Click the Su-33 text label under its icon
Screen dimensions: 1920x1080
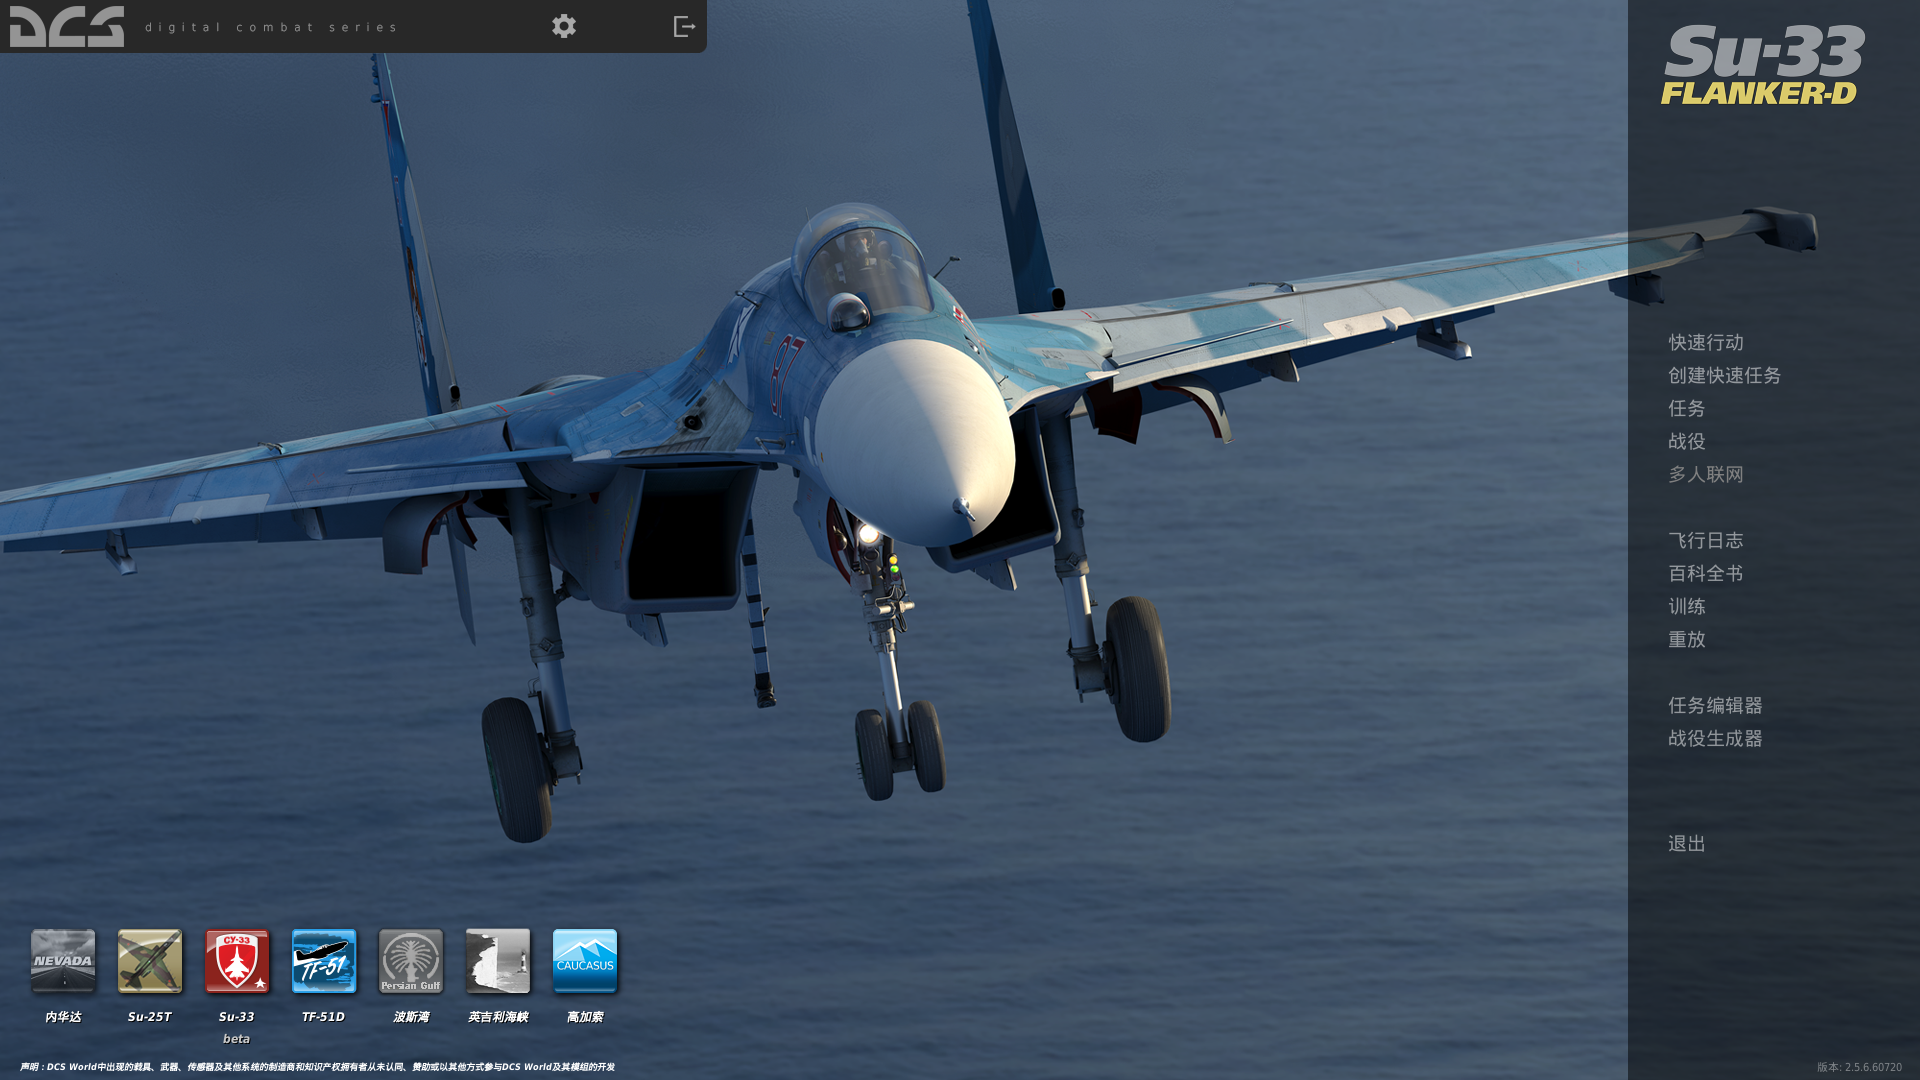click(237, 1017)
